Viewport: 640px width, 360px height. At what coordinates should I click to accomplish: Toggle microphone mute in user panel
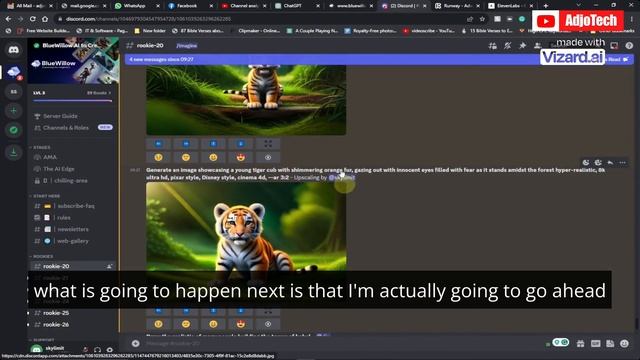pos(85,350)
